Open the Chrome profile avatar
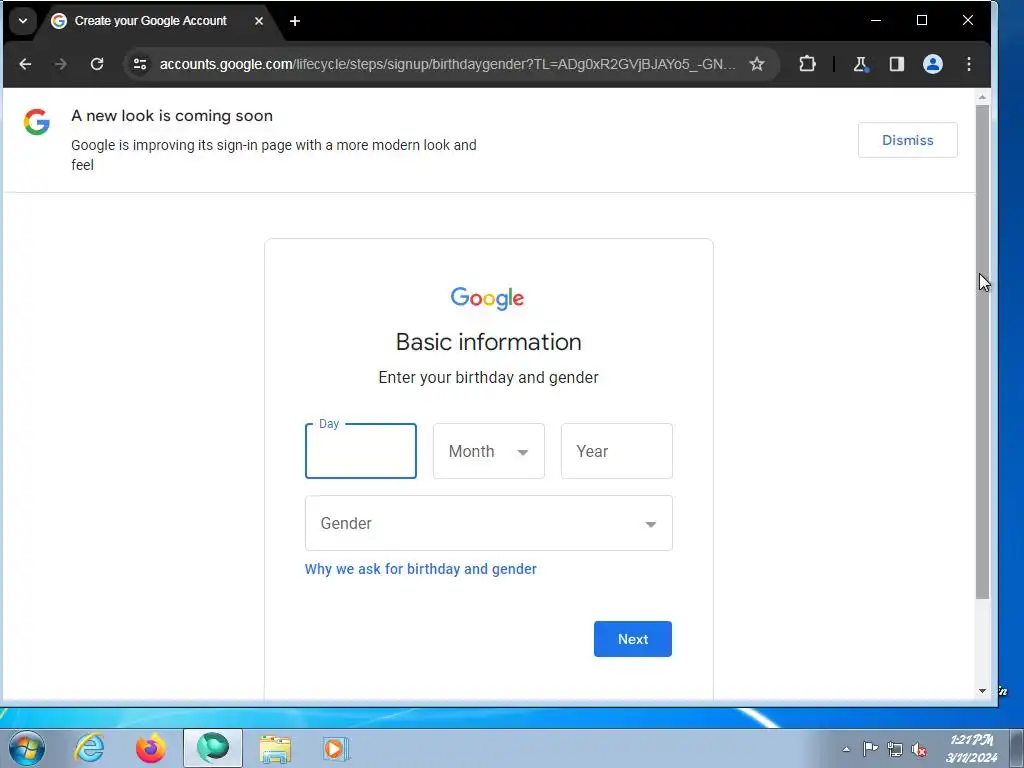Screen dimensions: 1024x768 [933, 64]
